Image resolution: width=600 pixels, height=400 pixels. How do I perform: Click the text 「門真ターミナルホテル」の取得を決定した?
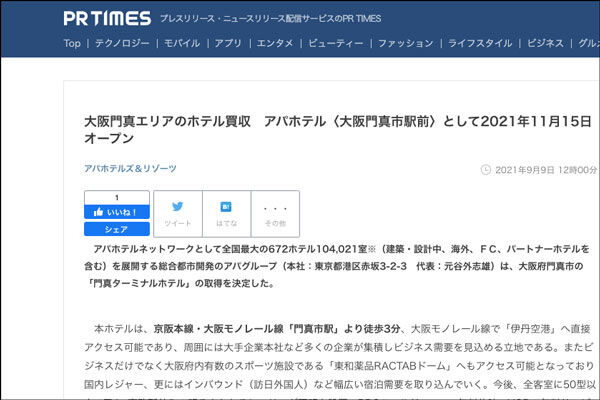179,284
